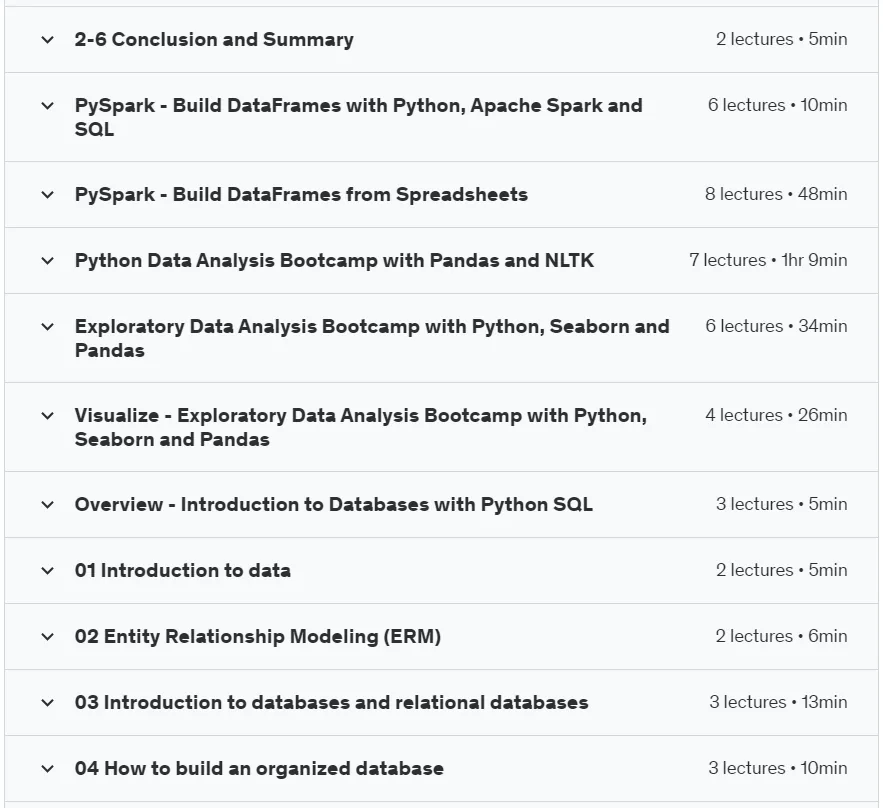
Task: Expand chevron for Overview - Introduction to Databases
Action: coord(48,505)
